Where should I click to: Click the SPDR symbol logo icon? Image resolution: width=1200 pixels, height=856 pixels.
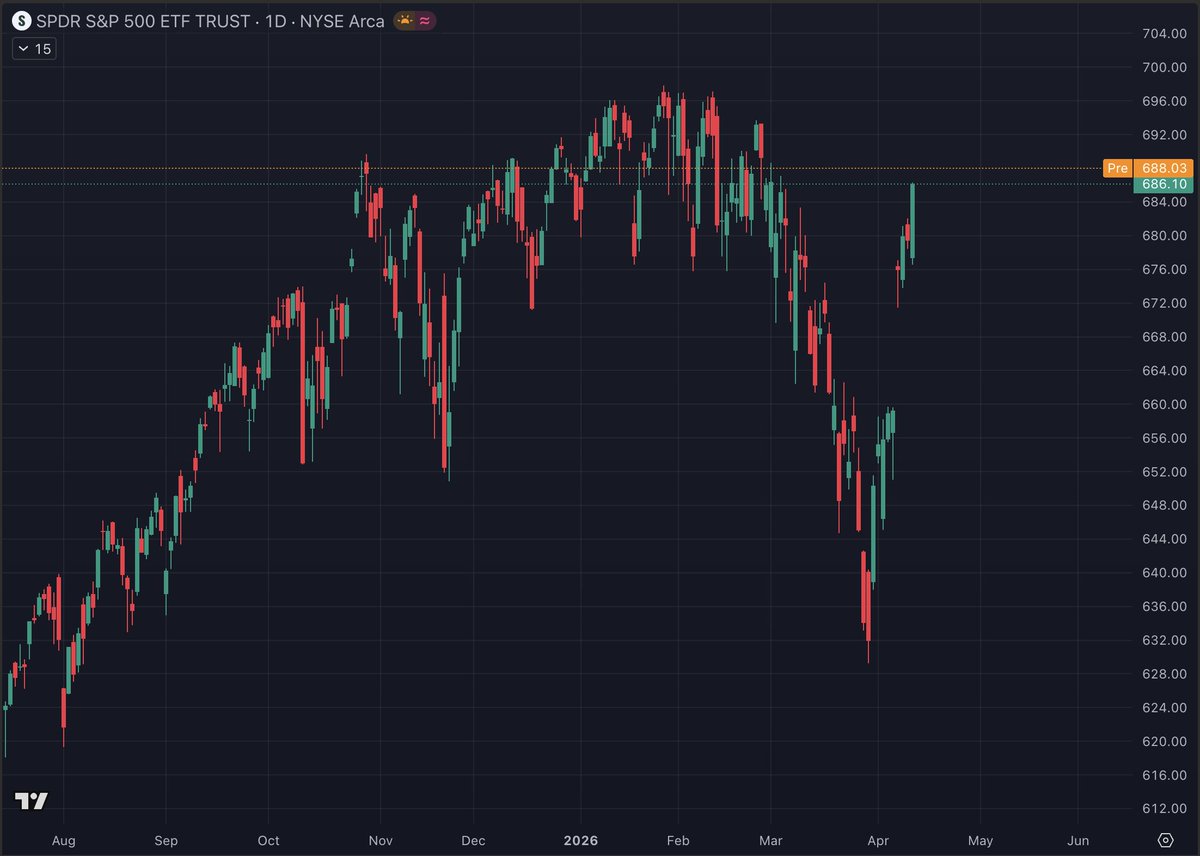[21, 20]
